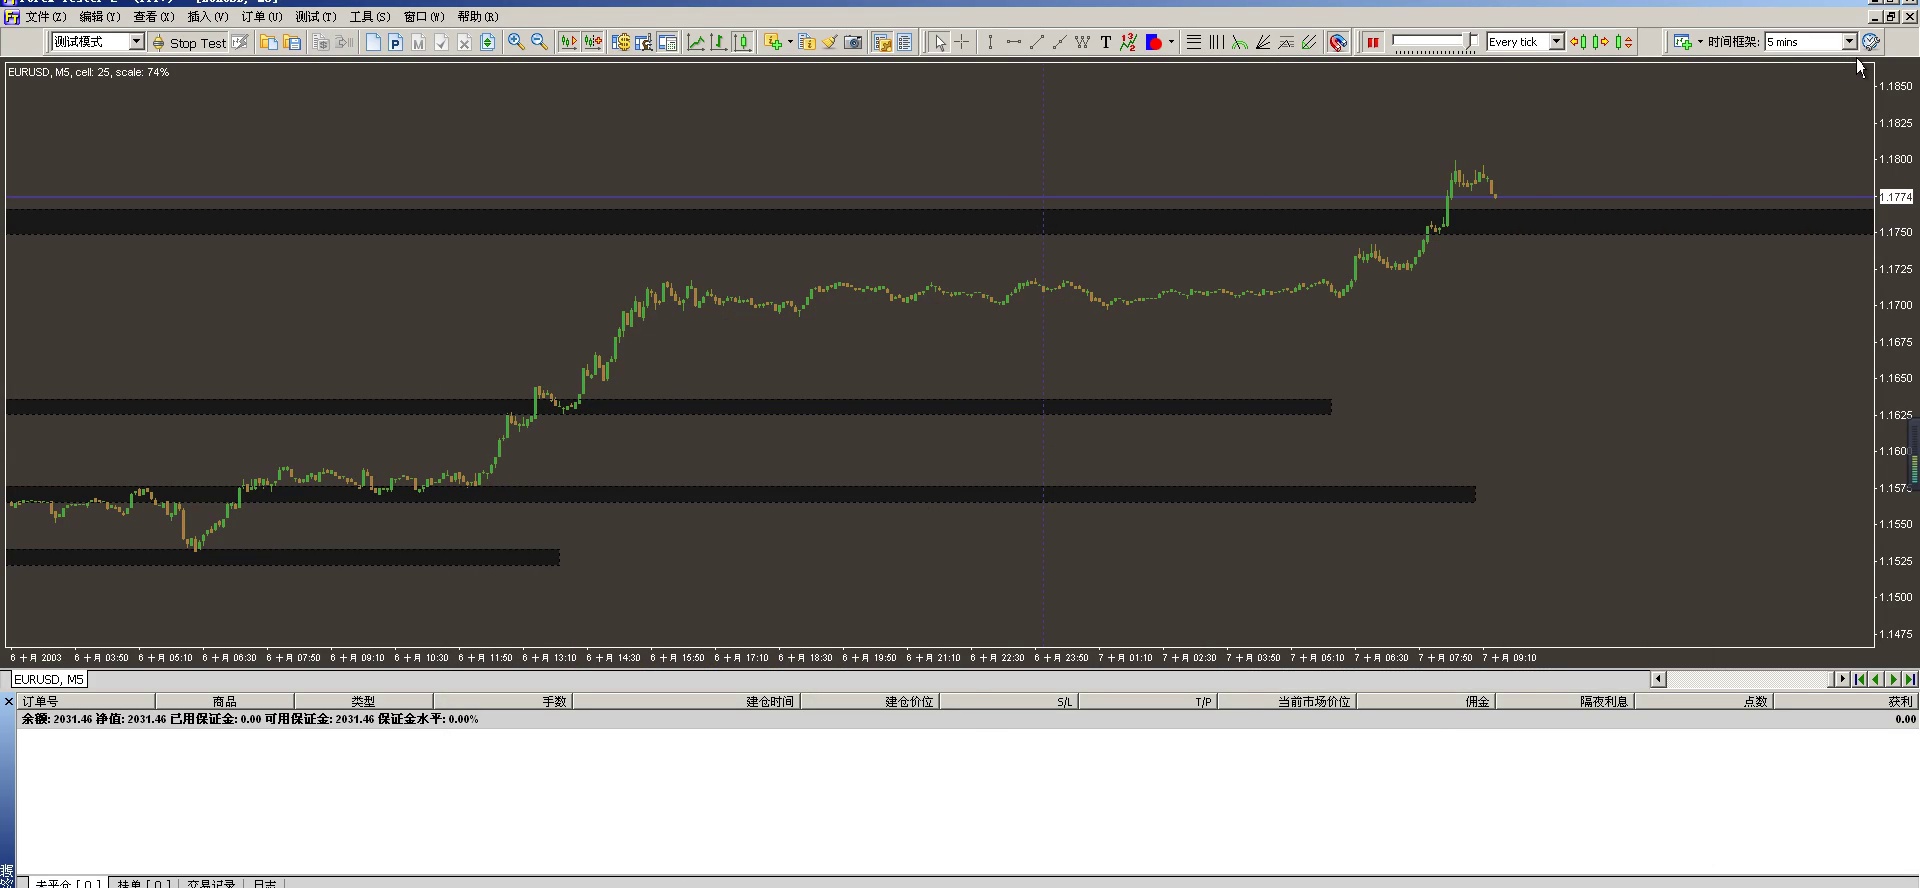Click the Stop Test button
The width and height of the screenshot is (1920, 888).
189,42
